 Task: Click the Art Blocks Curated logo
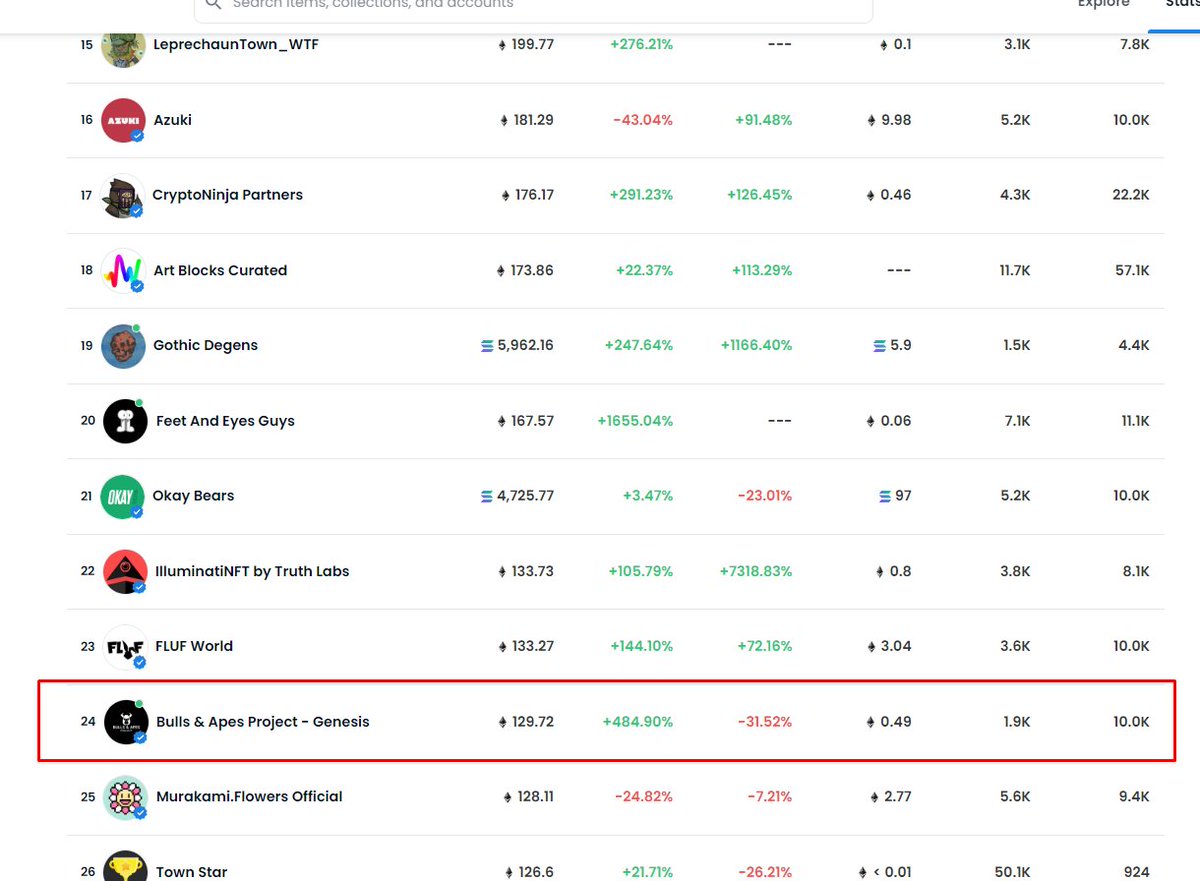tap(124, 270)
